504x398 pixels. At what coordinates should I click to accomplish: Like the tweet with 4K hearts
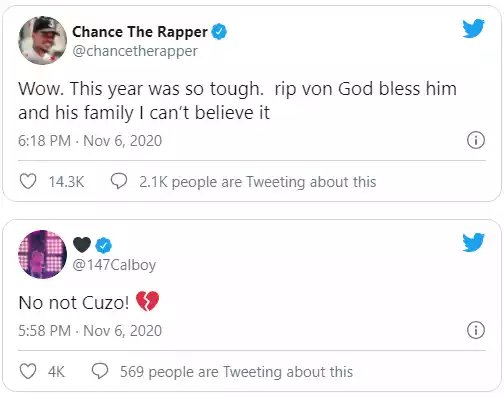coord(28,371)
